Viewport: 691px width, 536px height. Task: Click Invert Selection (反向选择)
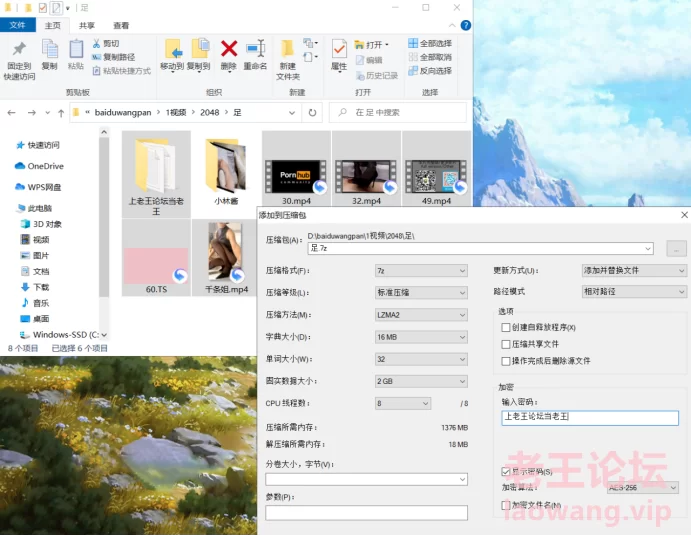click(x=430, y=71)
